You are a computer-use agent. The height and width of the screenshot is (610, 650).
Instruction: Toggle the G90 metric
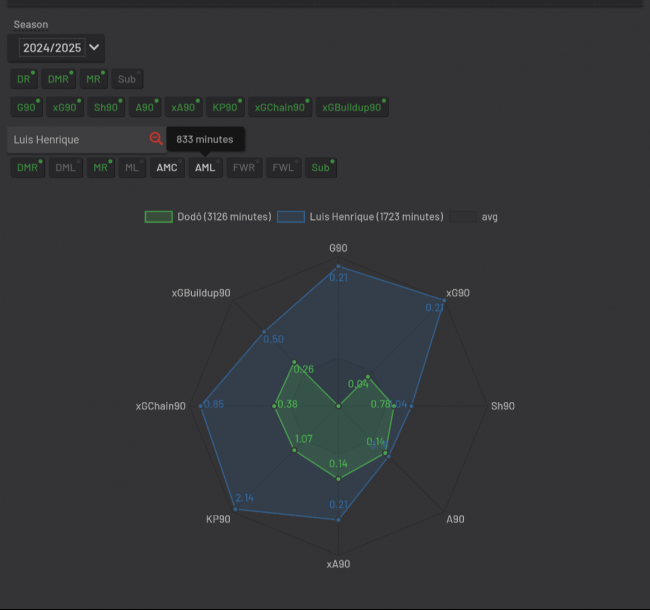pos(27,107)
